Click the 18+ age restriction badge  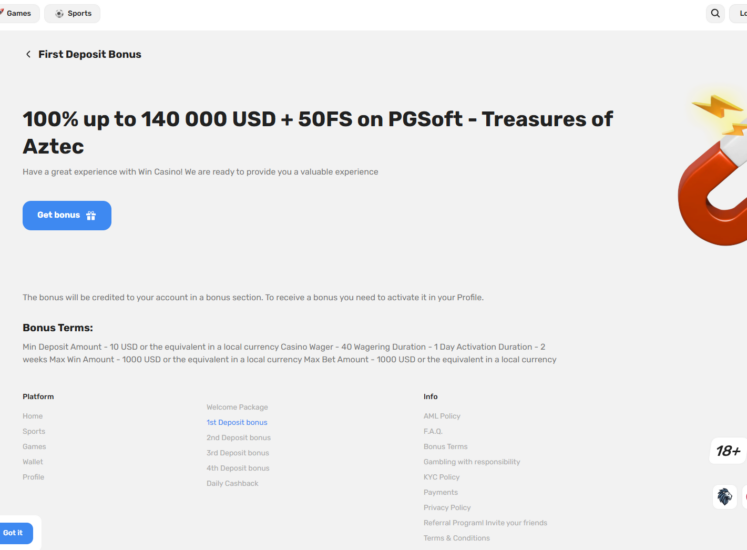click(728, 452)
